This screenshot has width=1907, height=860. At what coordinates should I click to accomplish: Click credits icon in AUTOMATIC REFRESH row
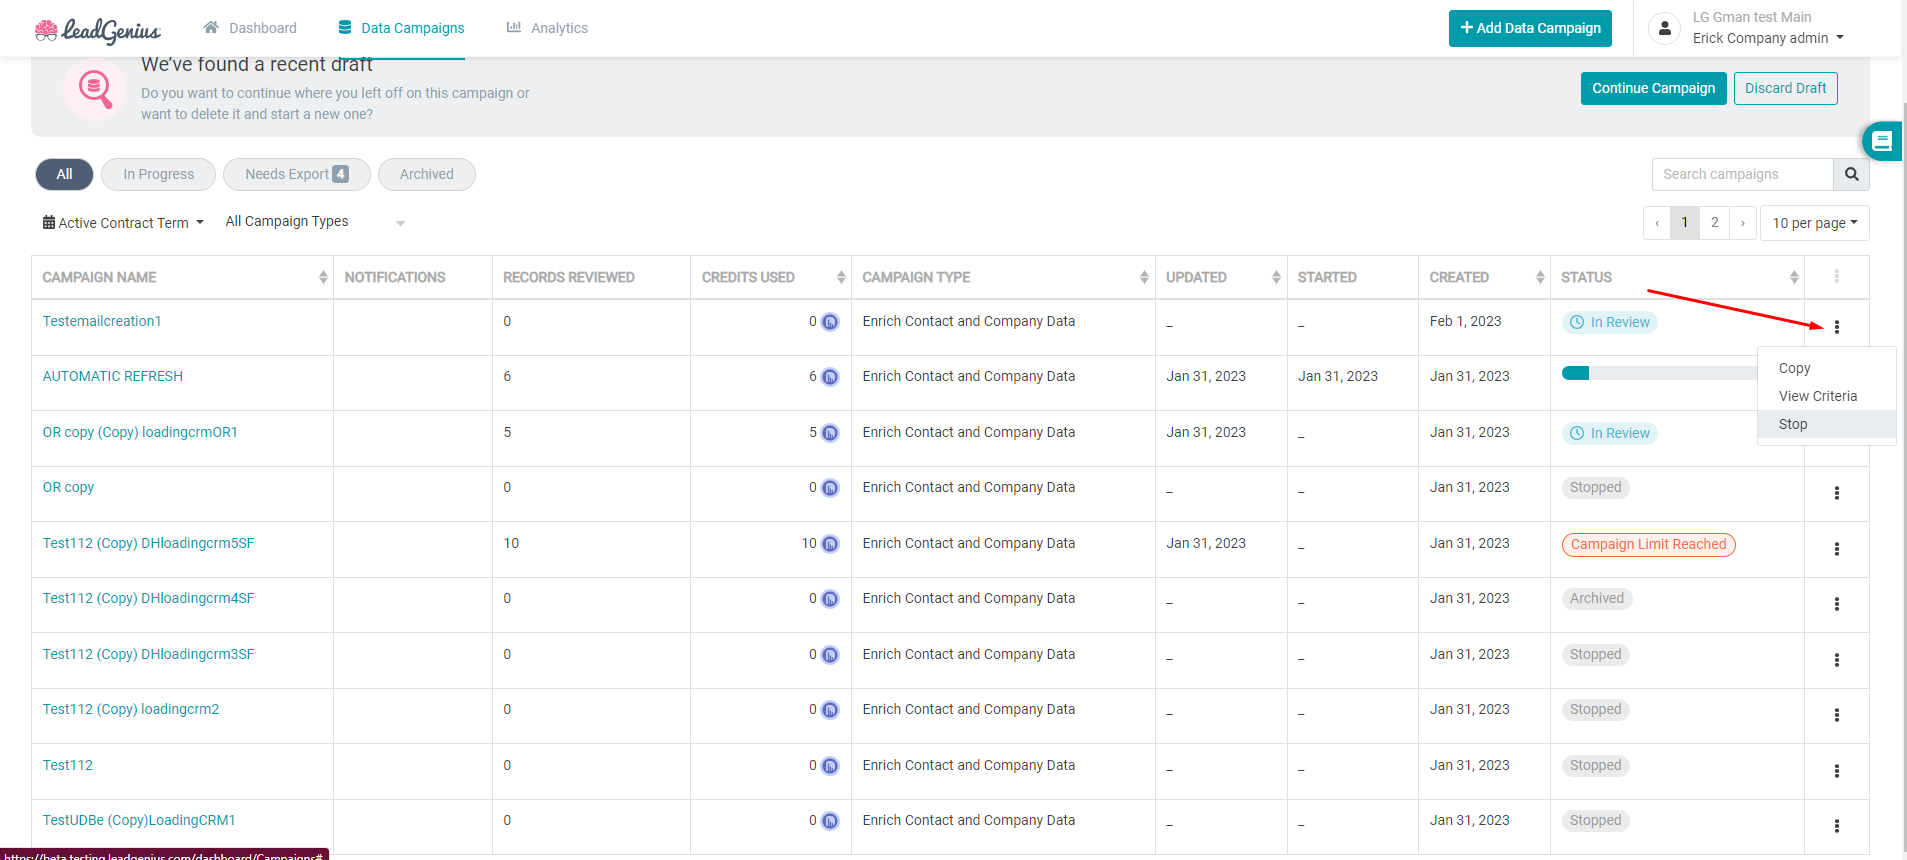830,377
